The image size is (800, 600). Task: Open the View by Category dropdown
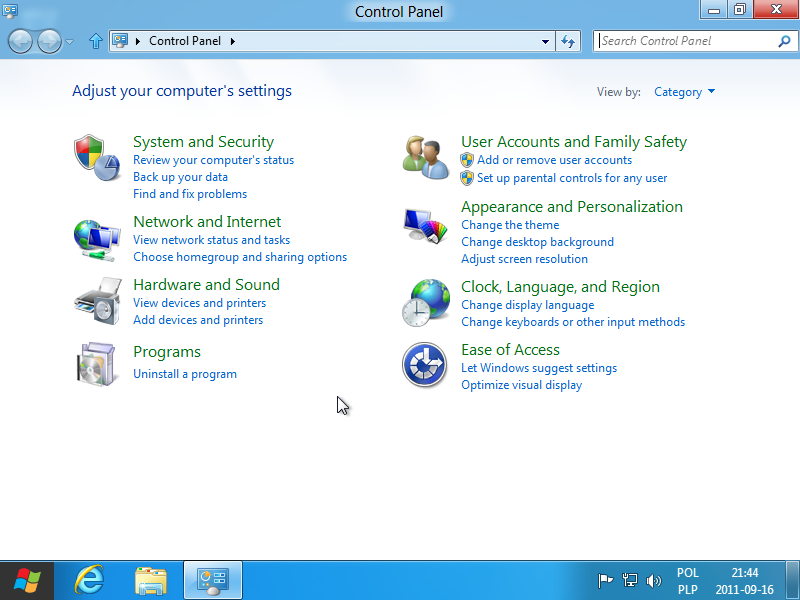click(x=684, y=92)
